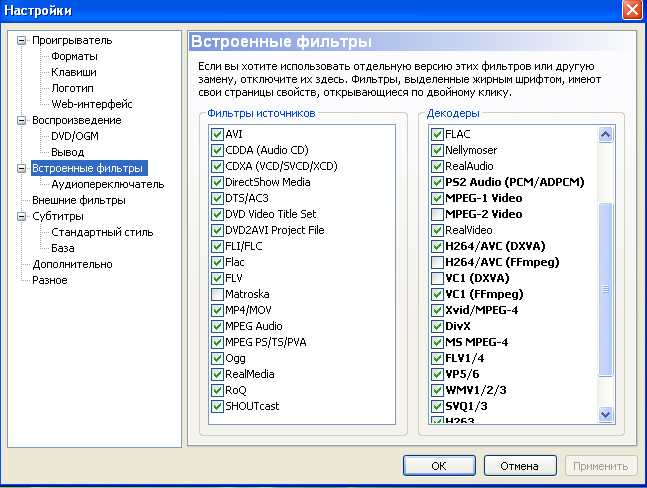The image size is (647, 488).
Task: Enable H264/AVC (FFmpeg) decoder
Action: [x=437, y=262]
